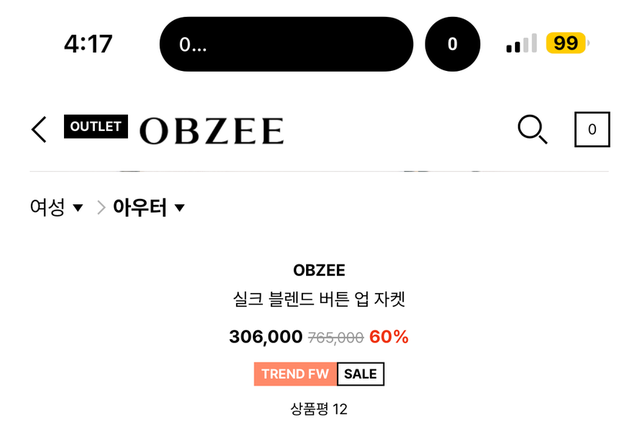The image size is (640, 440).
Task: Open the 상품평 12 reviews link
Action: tap(319, 408)
